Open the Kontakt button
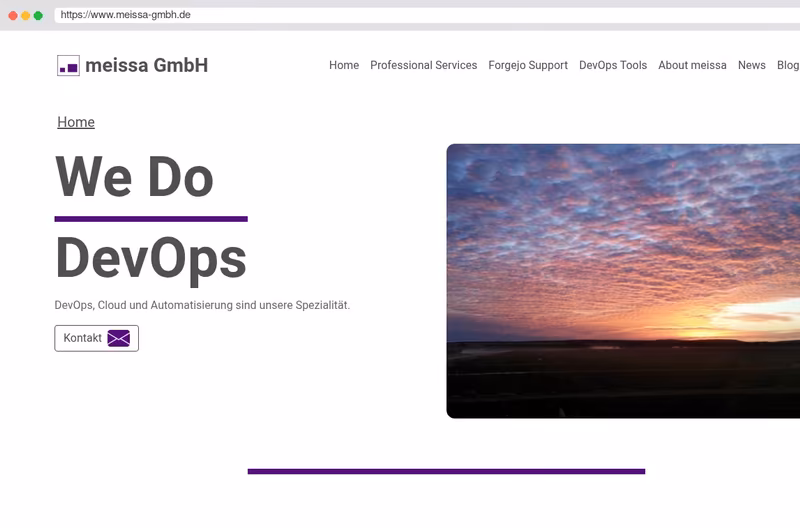The image size is (800, 528). 96,338
